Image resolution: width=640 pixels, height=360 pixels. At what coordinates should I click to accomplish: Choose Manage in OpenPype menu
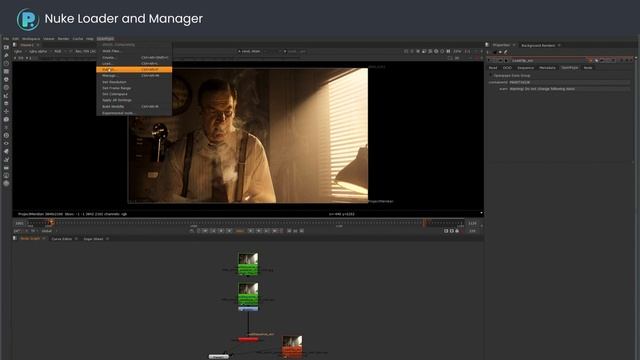tap(134, 76)
